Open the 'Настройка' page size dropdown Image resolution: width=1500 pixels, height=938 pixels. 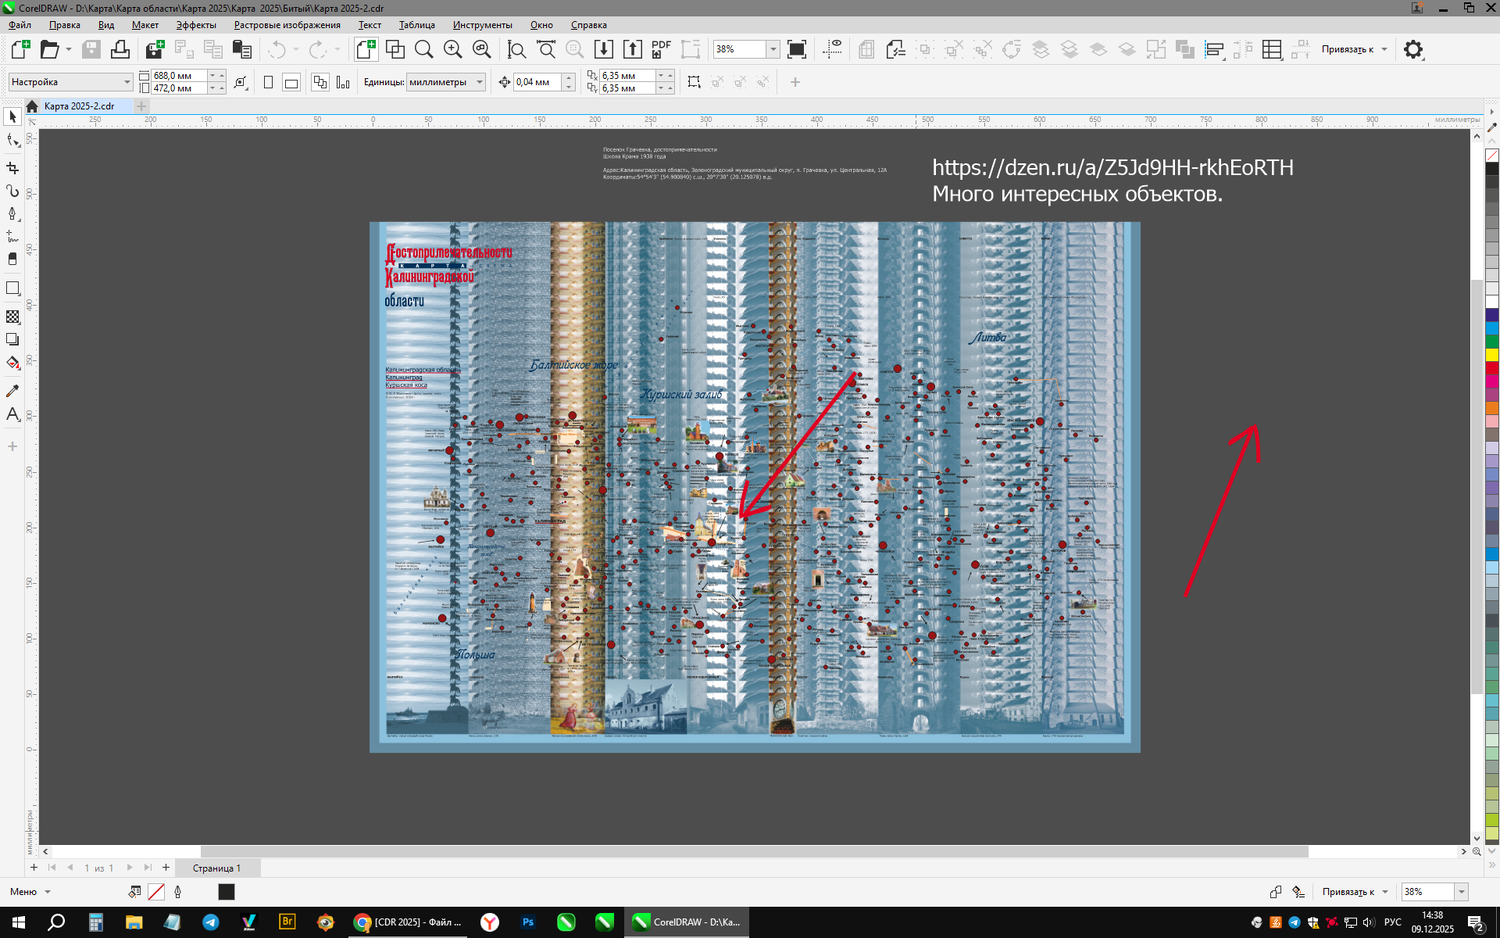(126, 82)
